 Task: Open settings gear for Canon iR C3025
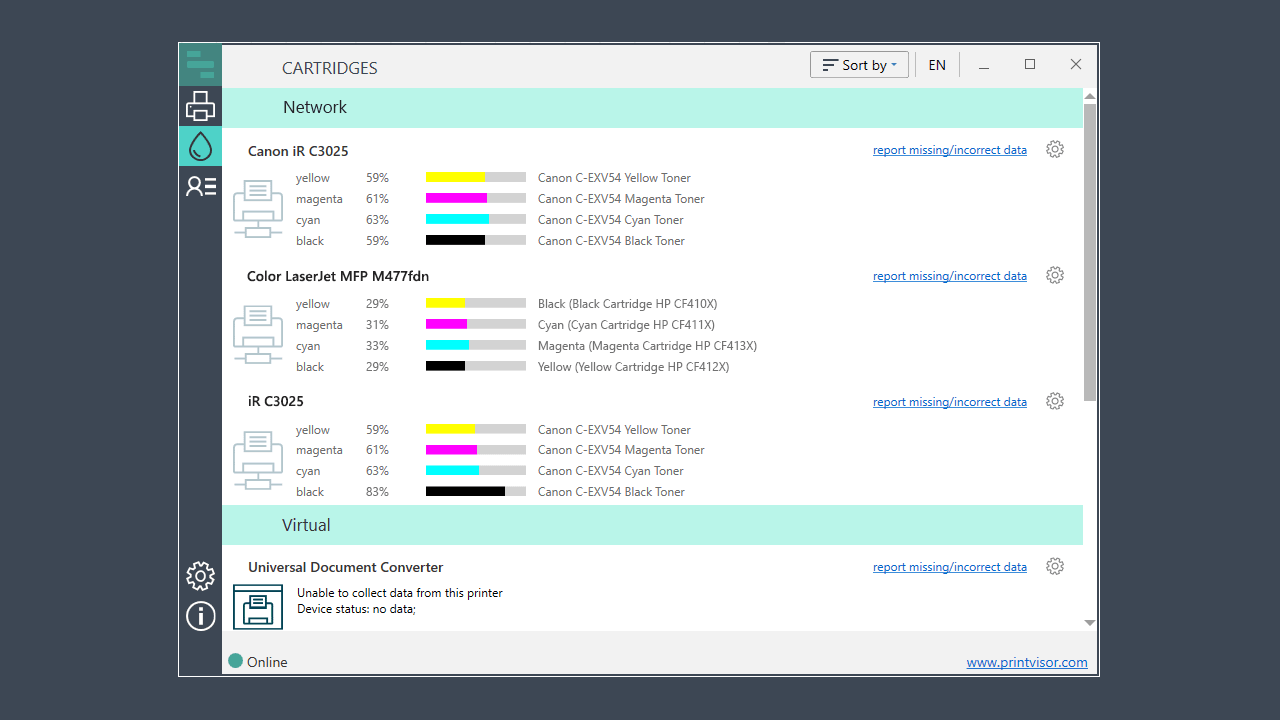click(x=1055, y=150)
